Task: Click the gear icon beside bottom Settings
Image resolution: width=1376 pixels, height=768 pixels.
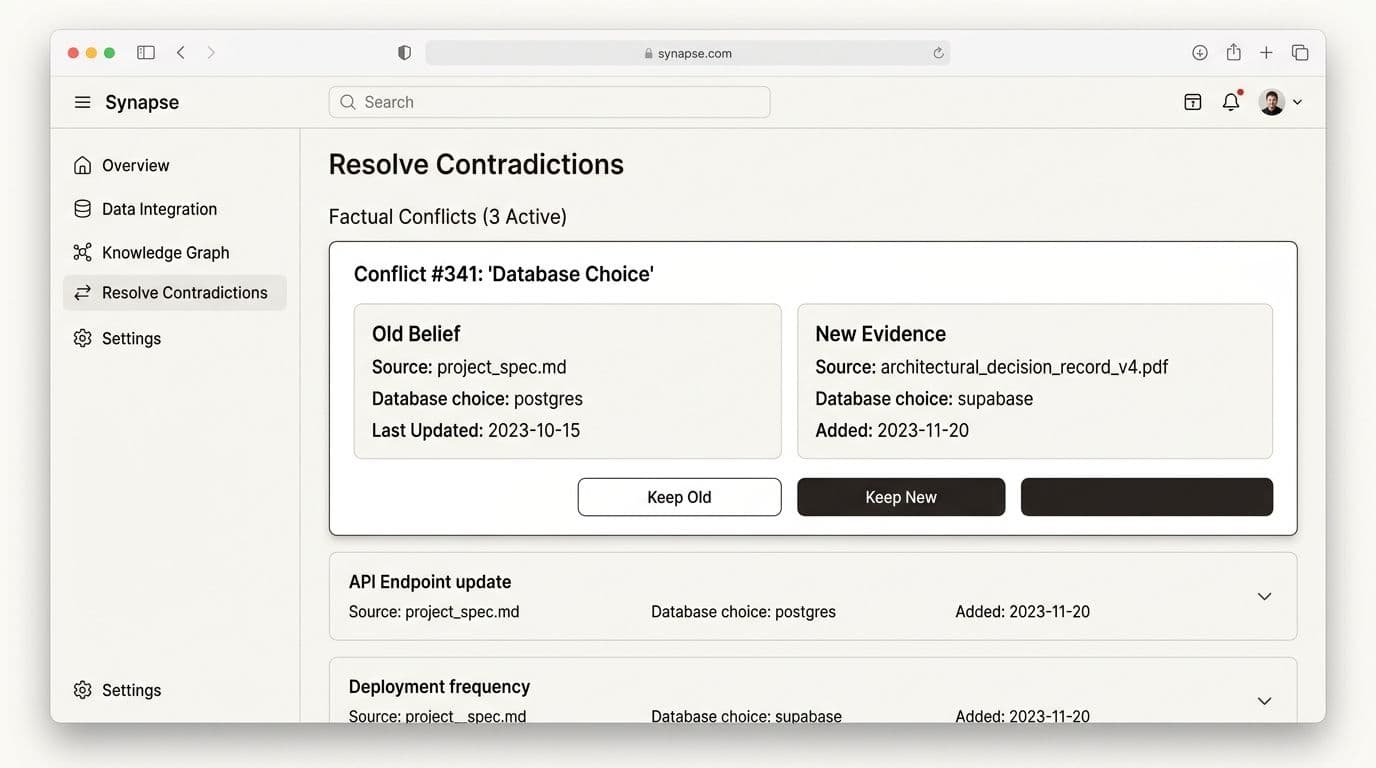Action: click(82, 690)
